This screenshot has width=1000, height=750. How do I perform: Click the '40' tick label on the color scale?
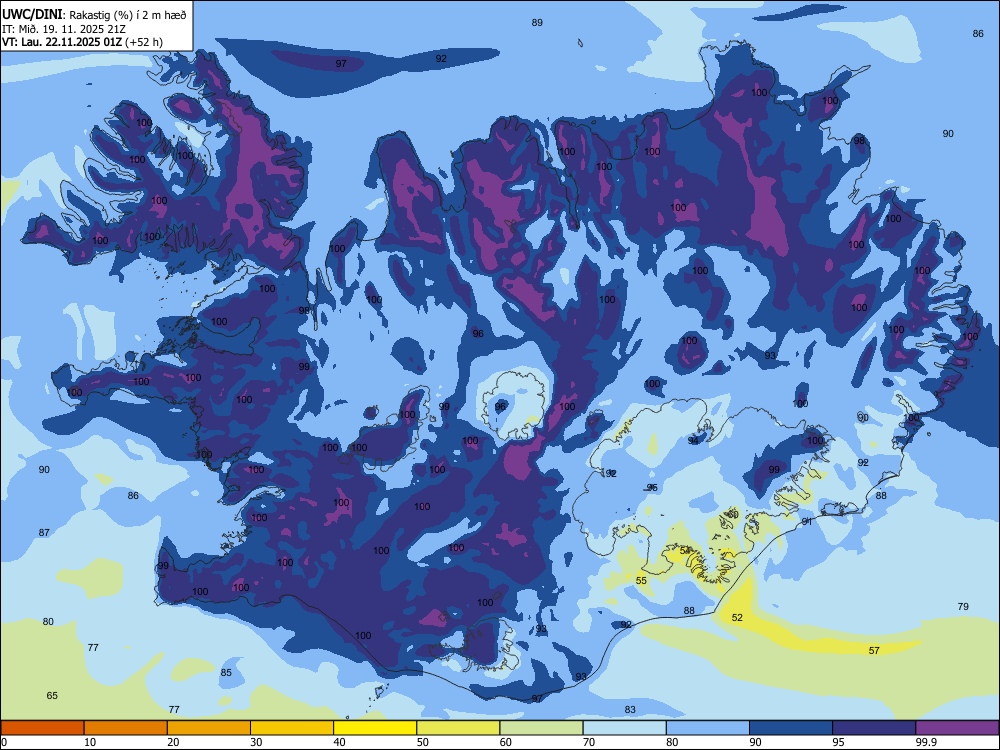339,742
